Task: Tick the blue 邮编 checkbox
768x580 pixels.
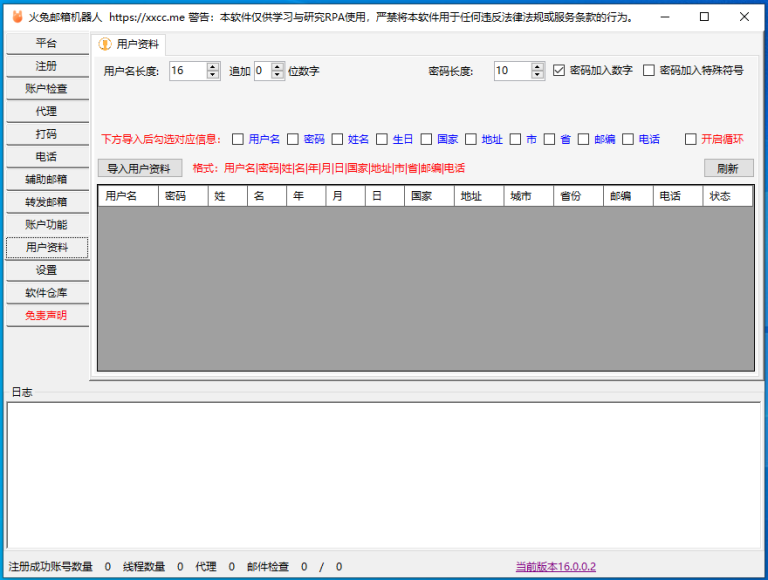Action: (583, 139)
